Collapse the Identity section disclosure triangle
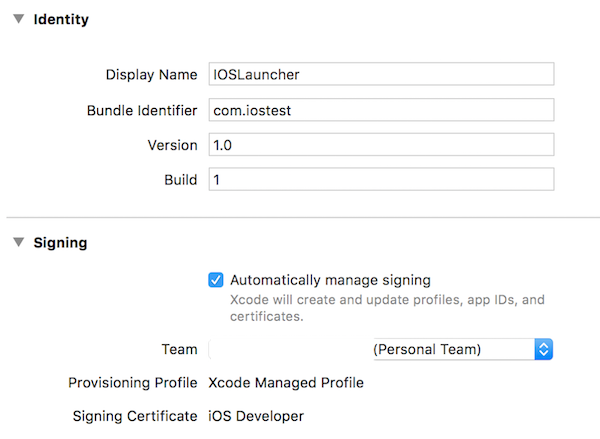Screen dimensions: 600x439 pyautogui.click(x=18, y=19)
